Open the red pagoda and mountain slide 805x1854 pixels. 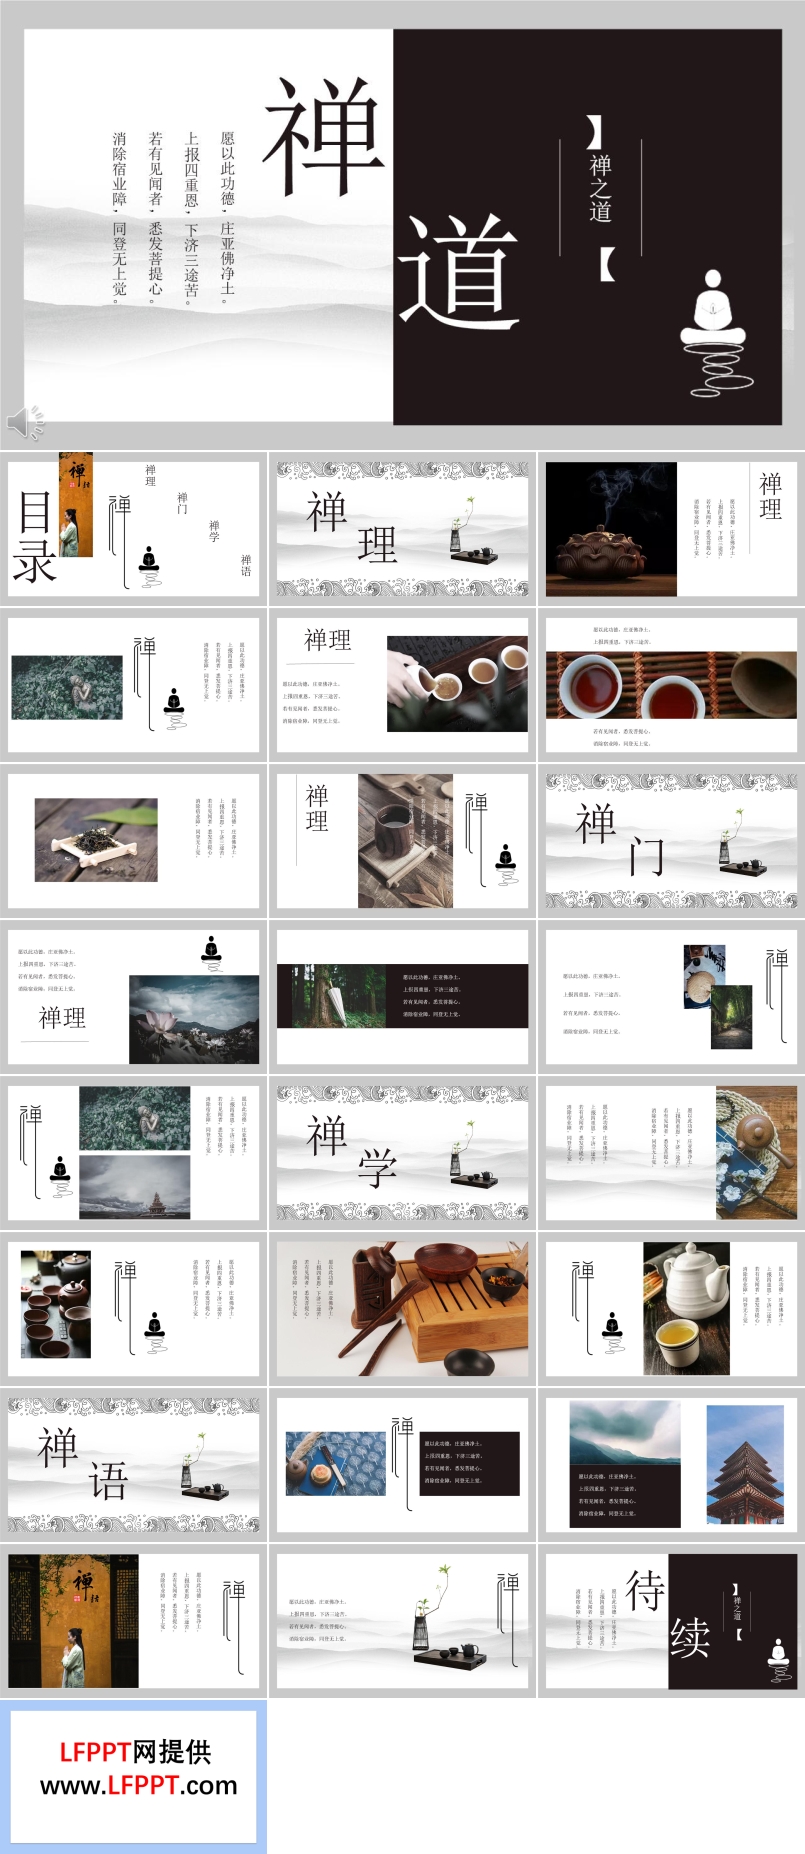[x=671, y=1465]
